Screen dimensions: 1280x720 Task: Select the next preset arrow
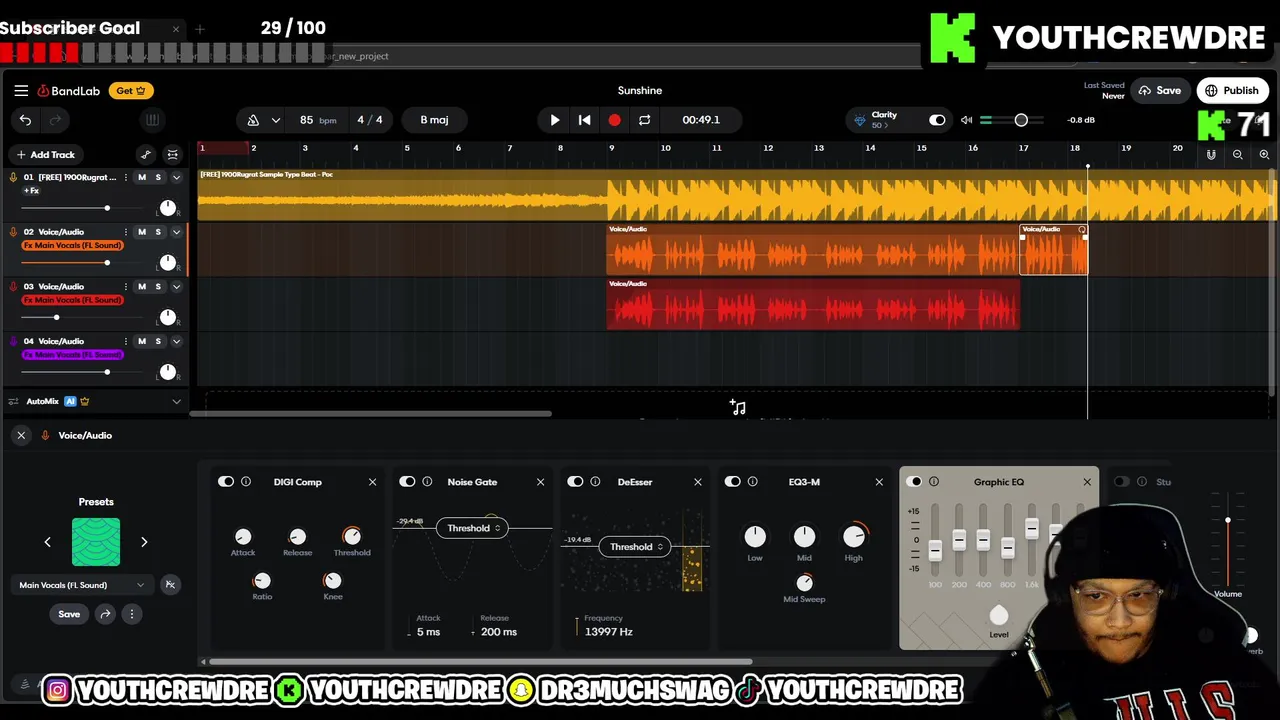(144, 542)
